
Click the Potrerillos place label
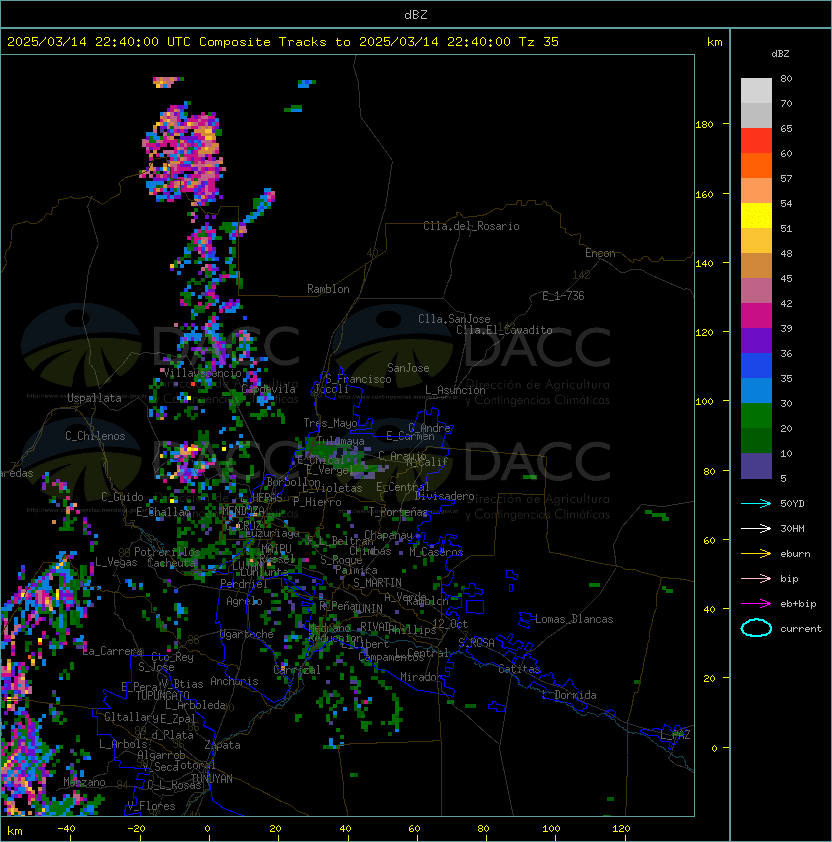pyautogui.click(x=167, y=551)
